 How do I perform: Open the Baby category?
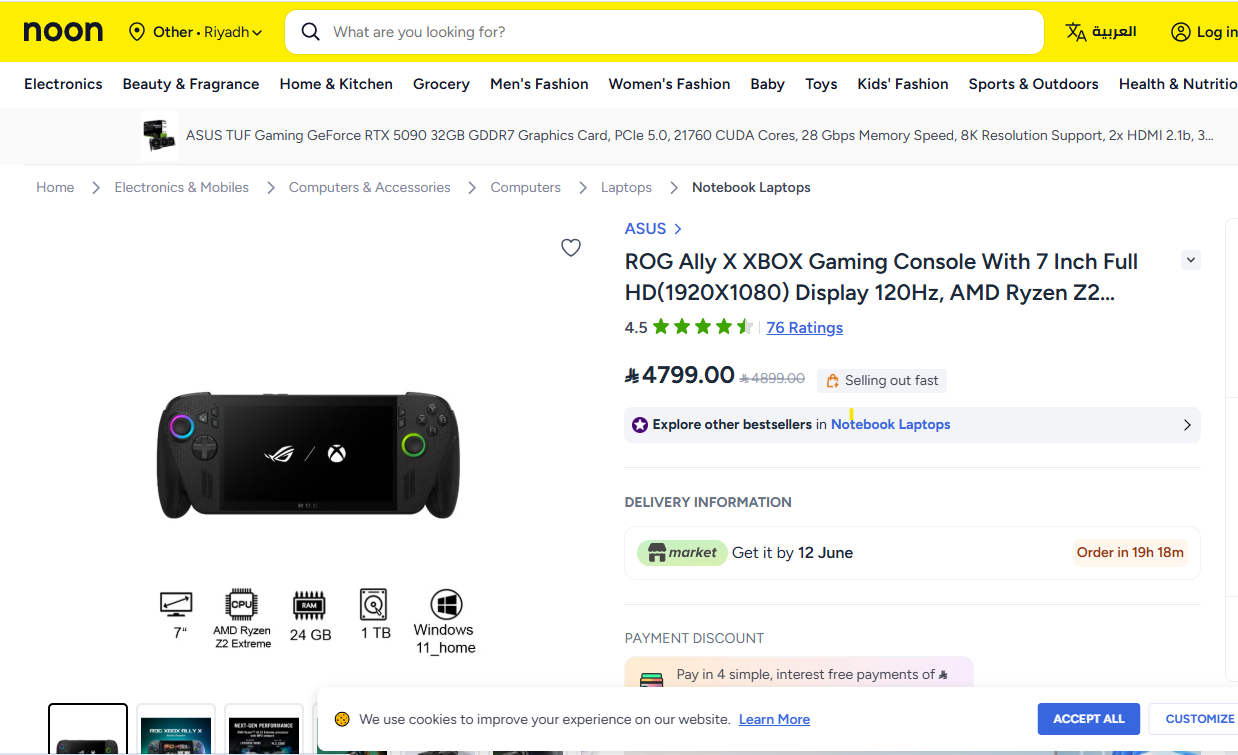[767, 84]
